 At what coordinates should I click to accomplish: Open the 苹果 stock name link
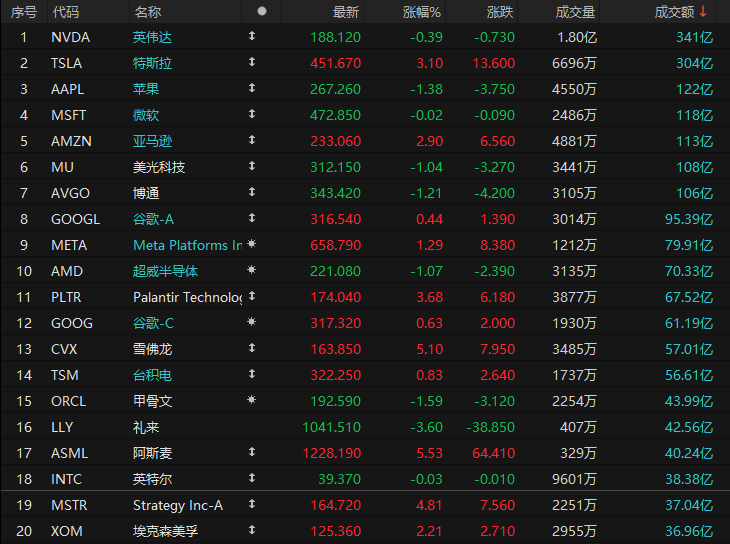[x=146, y=89]
